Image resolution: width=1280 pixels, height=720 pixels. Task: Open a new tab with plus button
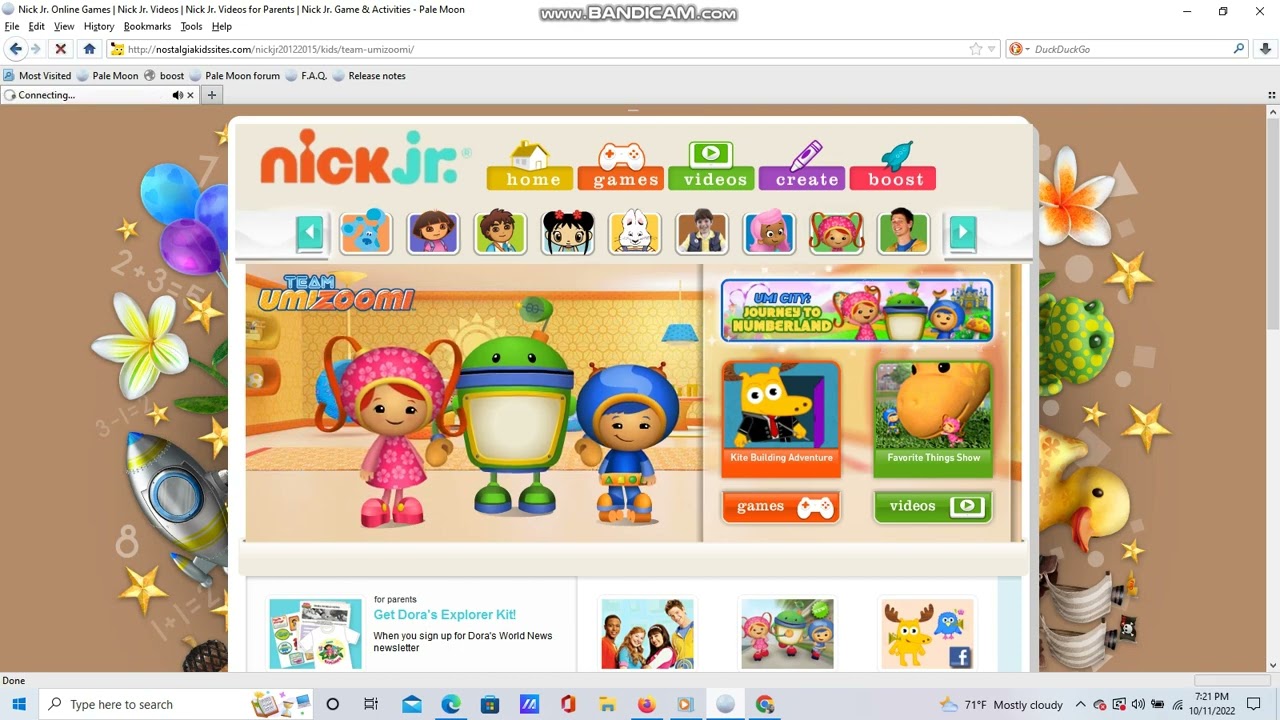[212, 95]
